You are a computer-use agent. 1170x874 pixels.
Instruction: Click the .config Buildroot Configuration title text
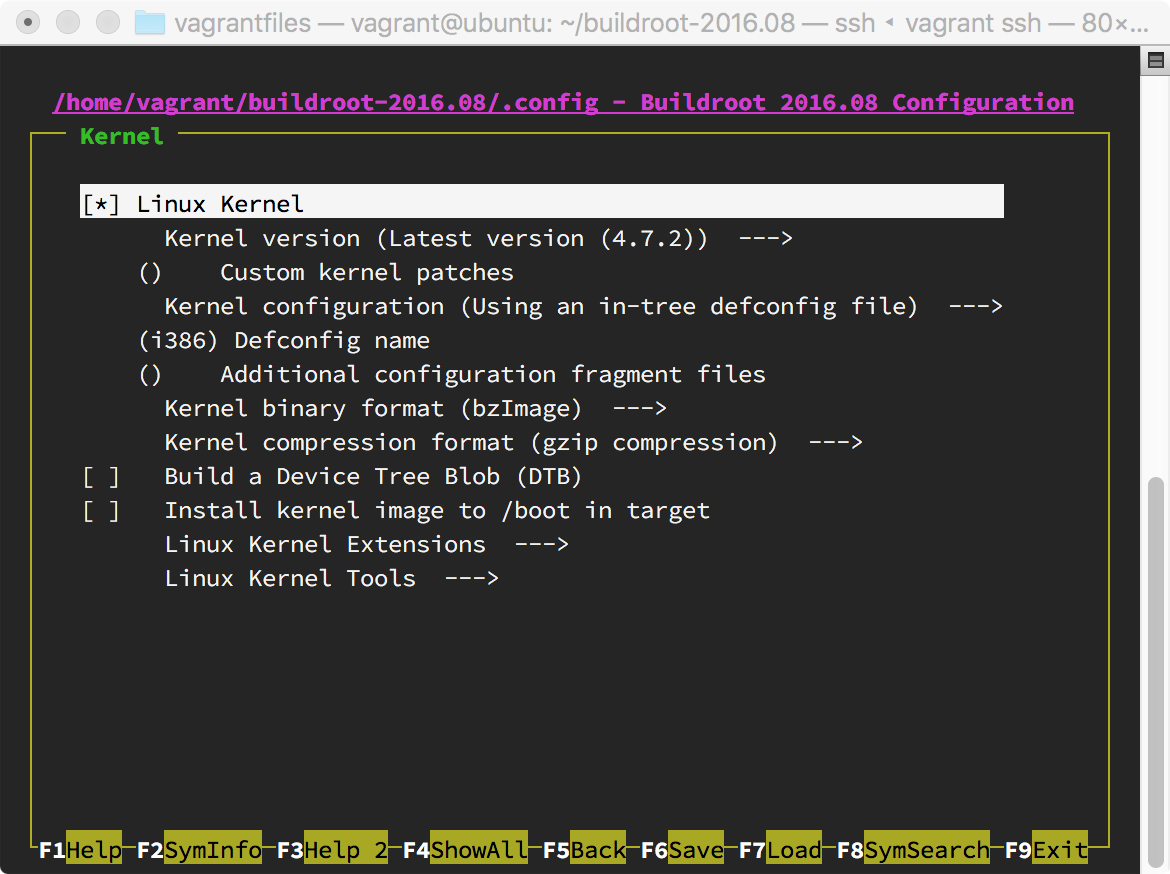click(563, 102)
